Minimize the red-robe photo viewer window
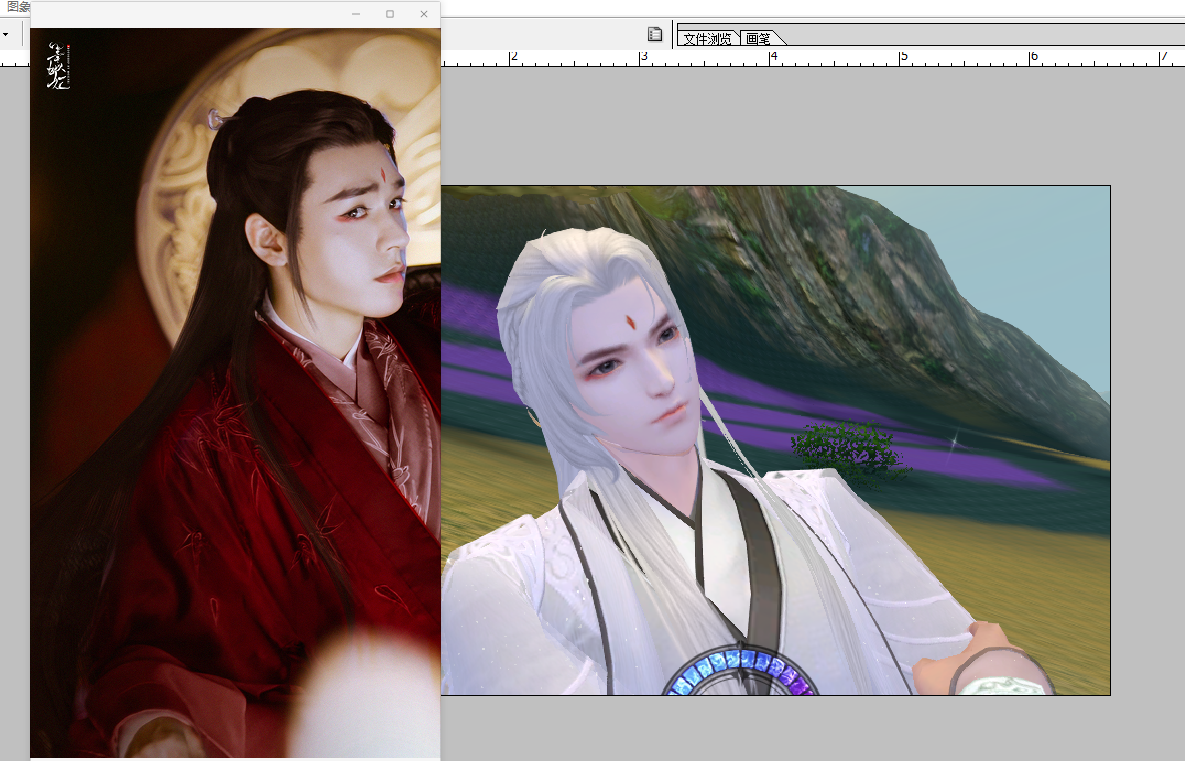The width and height of the screenshot is (1185, 761). point(356,14)
